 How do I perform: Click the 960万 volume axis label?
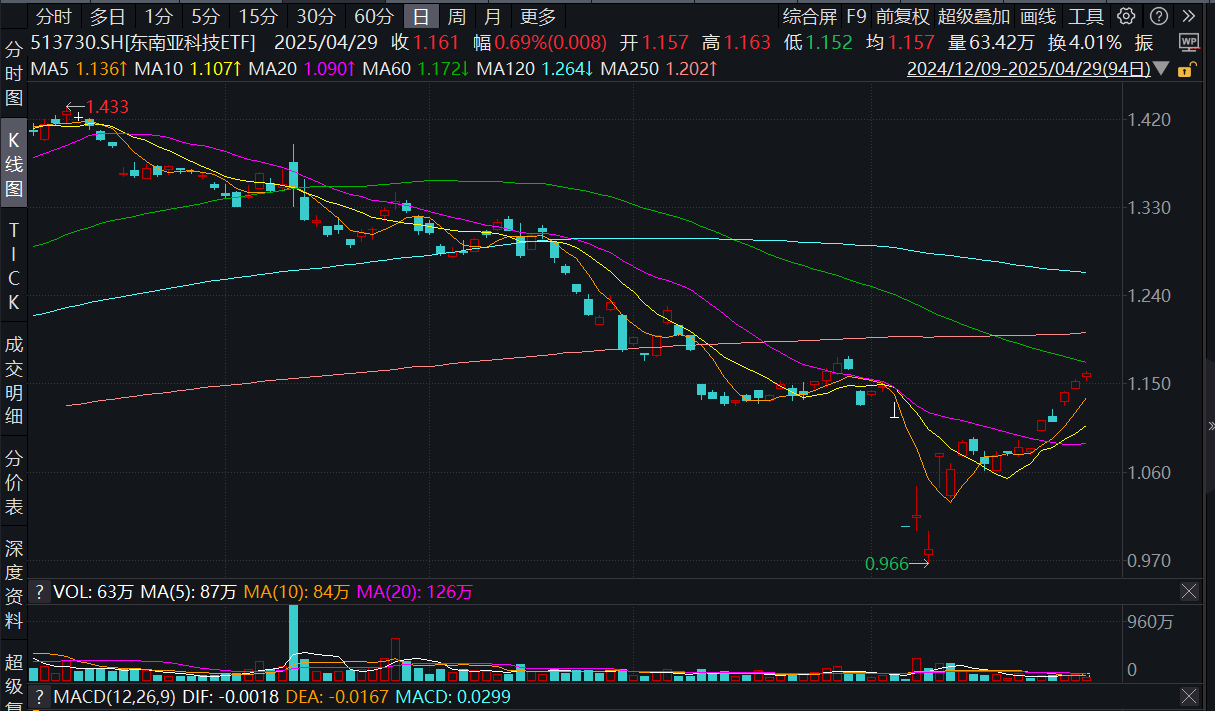(1150, 622)
